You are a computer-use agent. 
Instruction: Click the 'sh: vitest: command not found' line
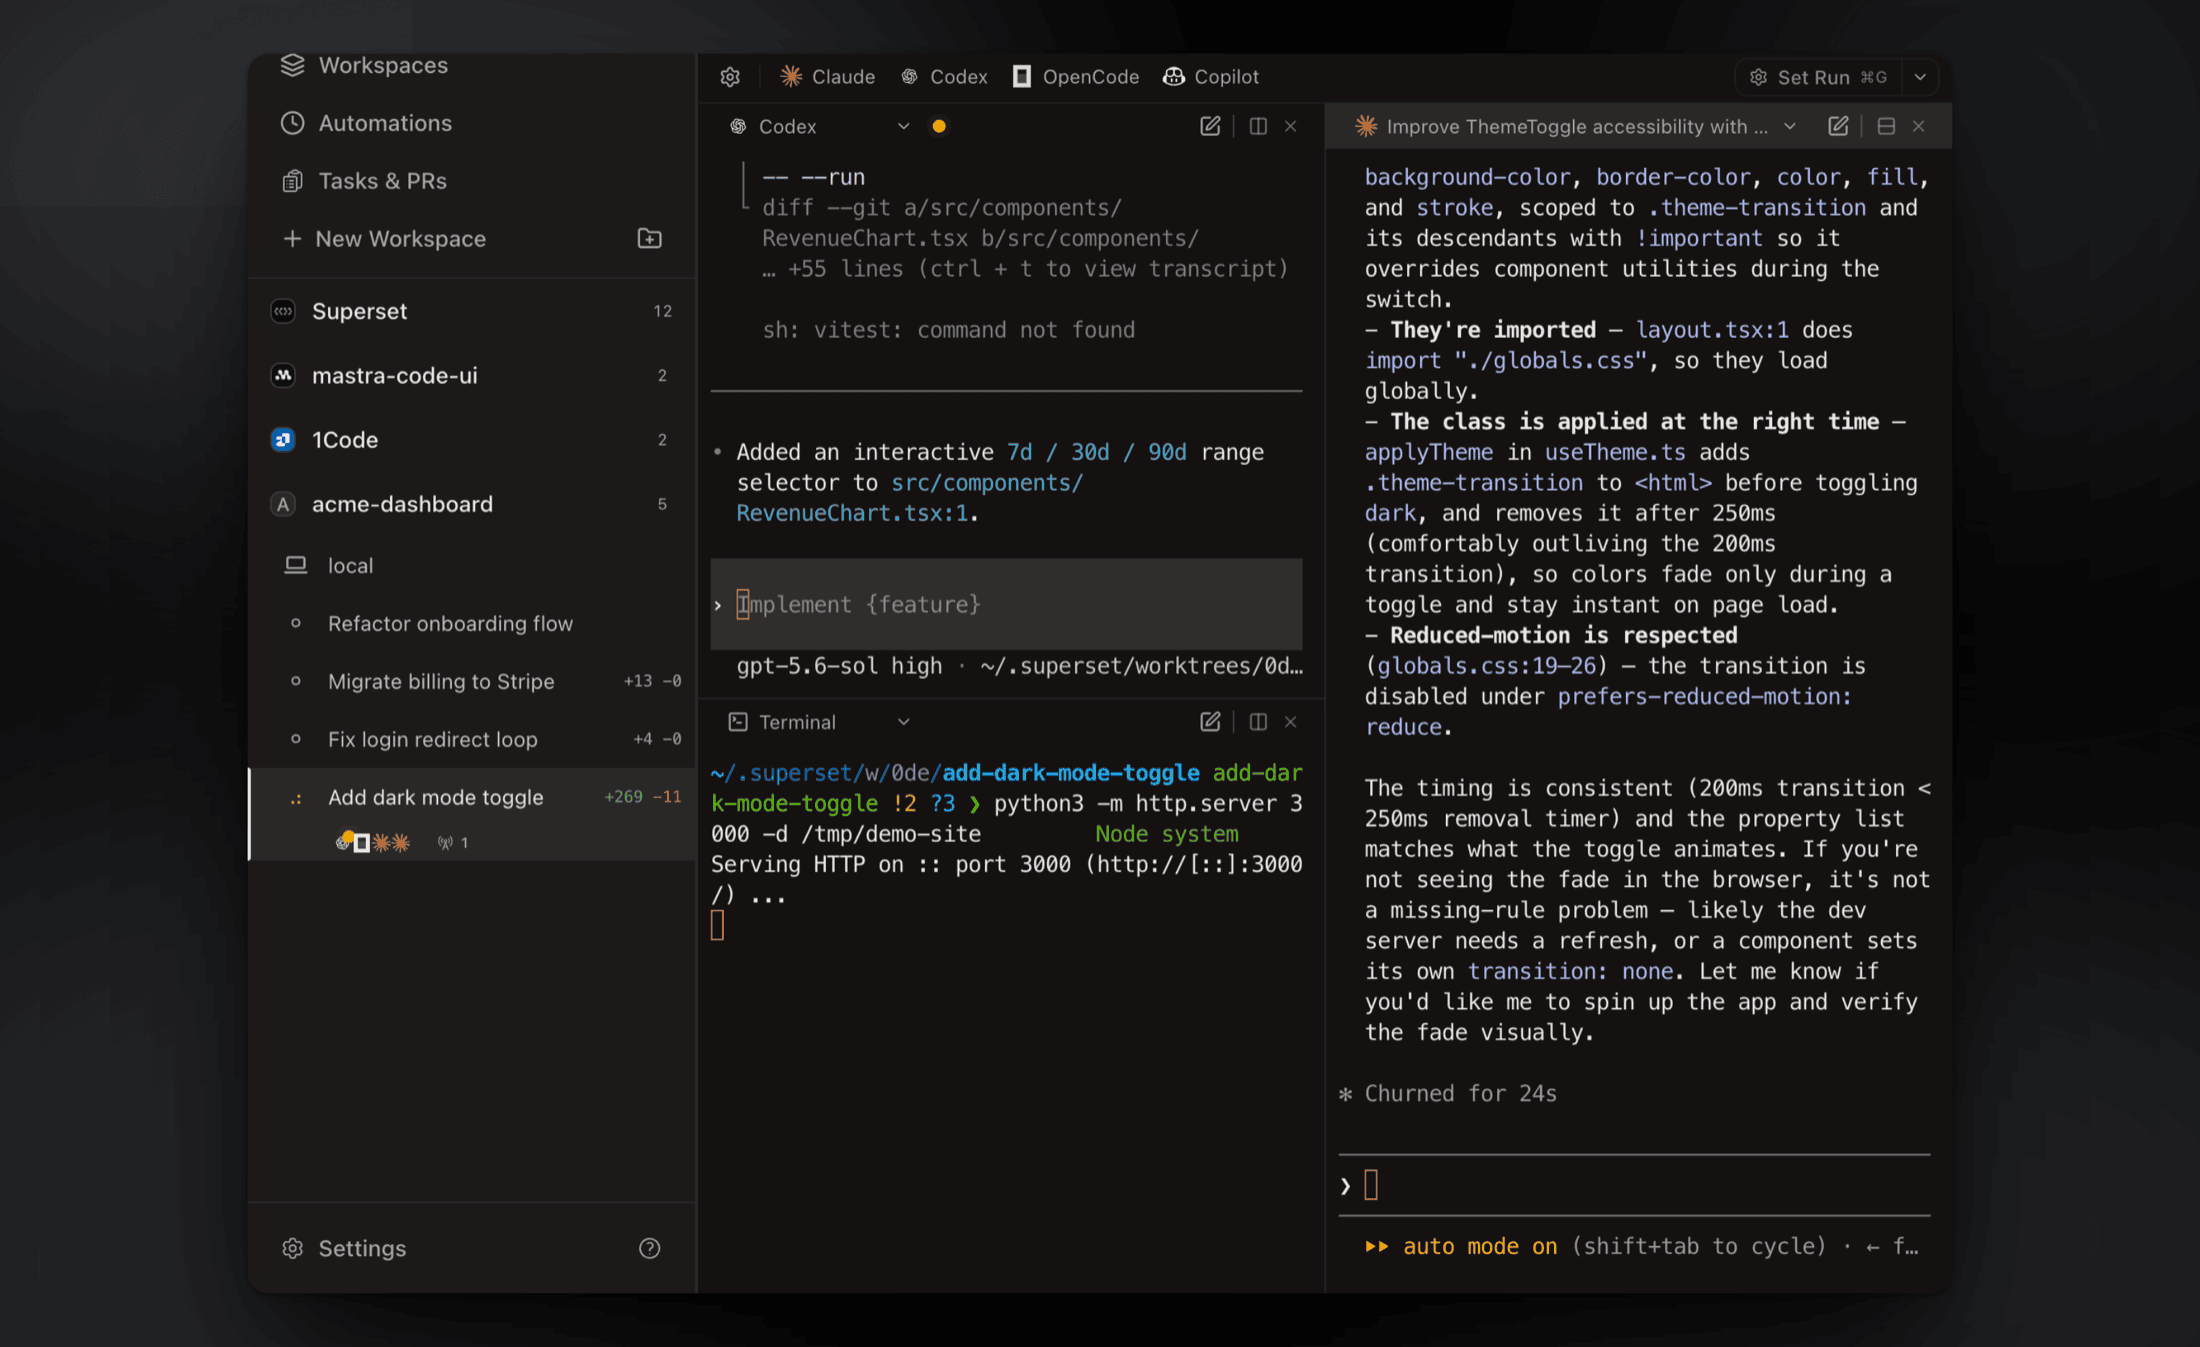pyautogui.click(x=948, y=330)
